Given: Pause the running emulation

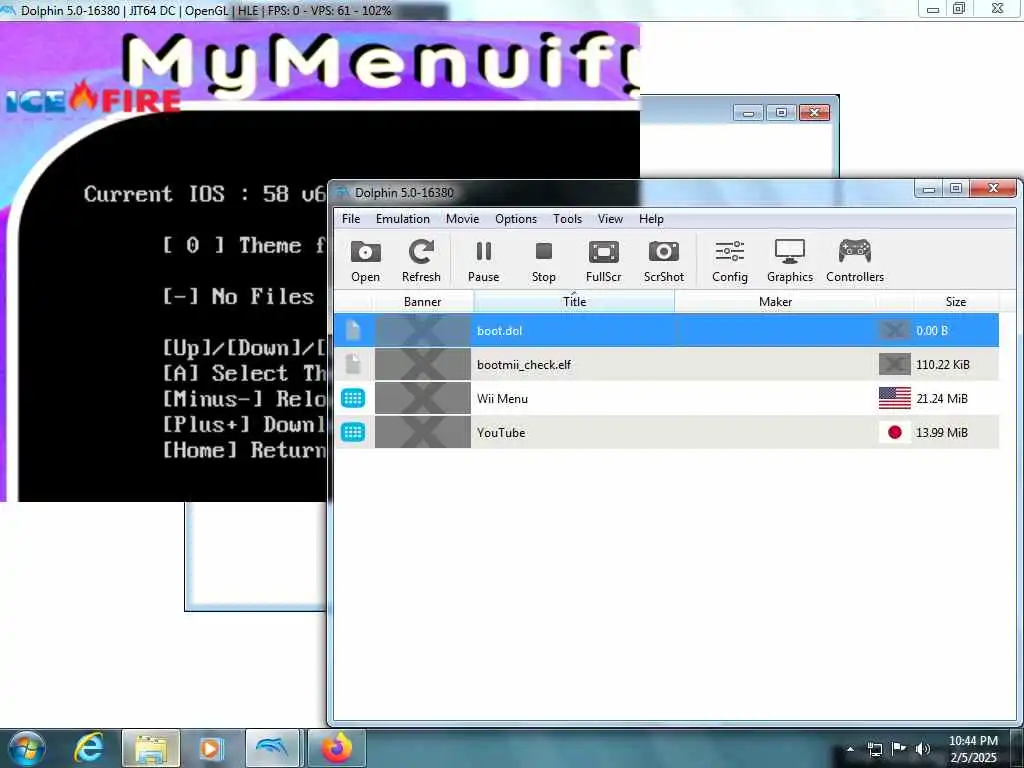Looking at the screenshot, I should (x=483, y=261).
